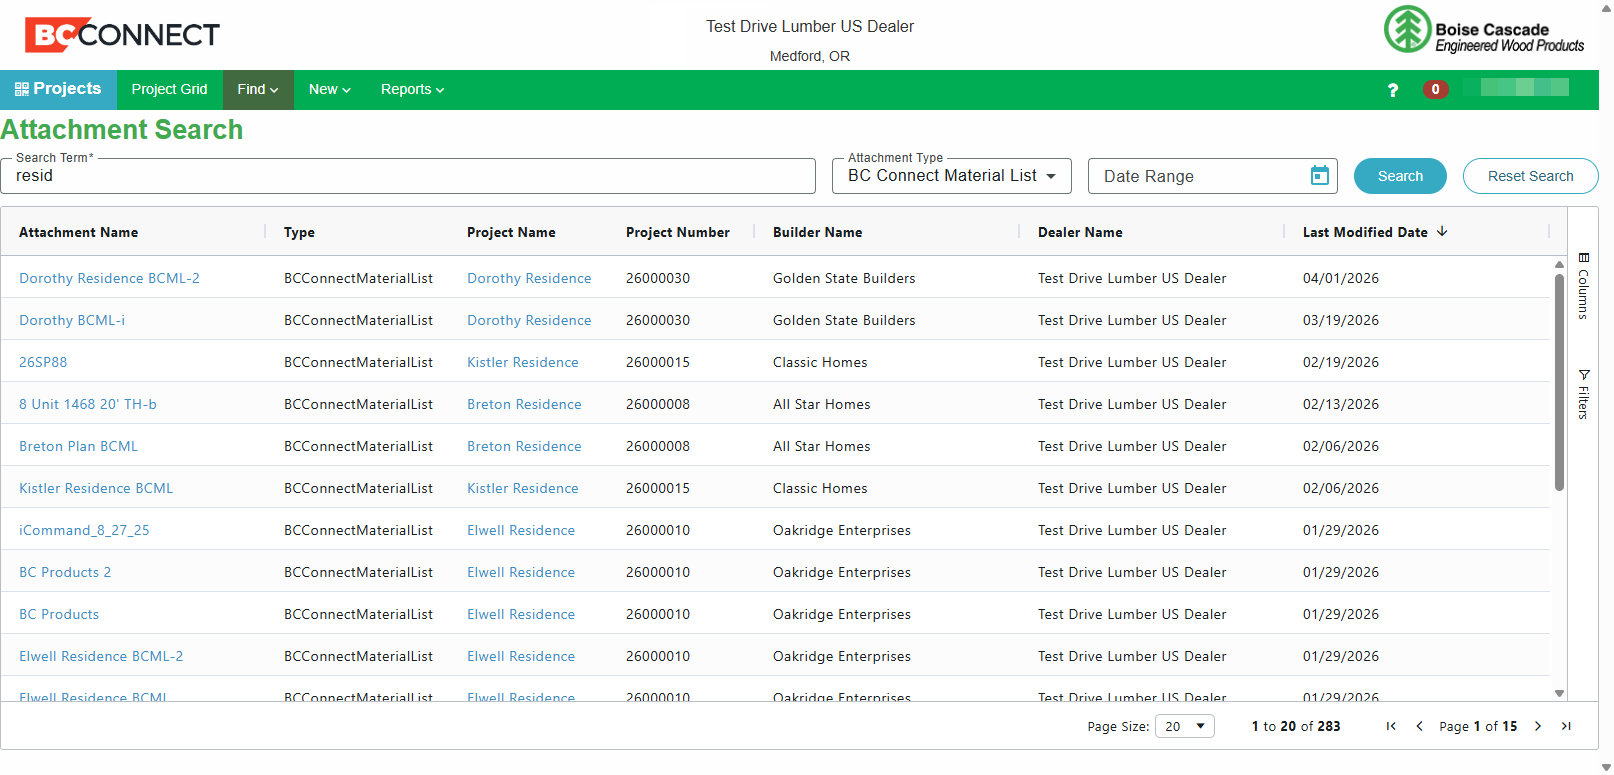Open the 26SP88 attachment link
The height and width of the screenshot is (775, 1614).
(x=43, y=362)
